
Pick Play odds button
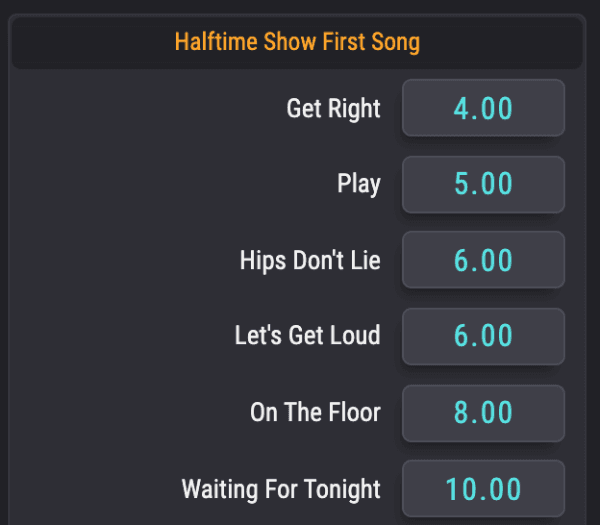click(483, 184)
